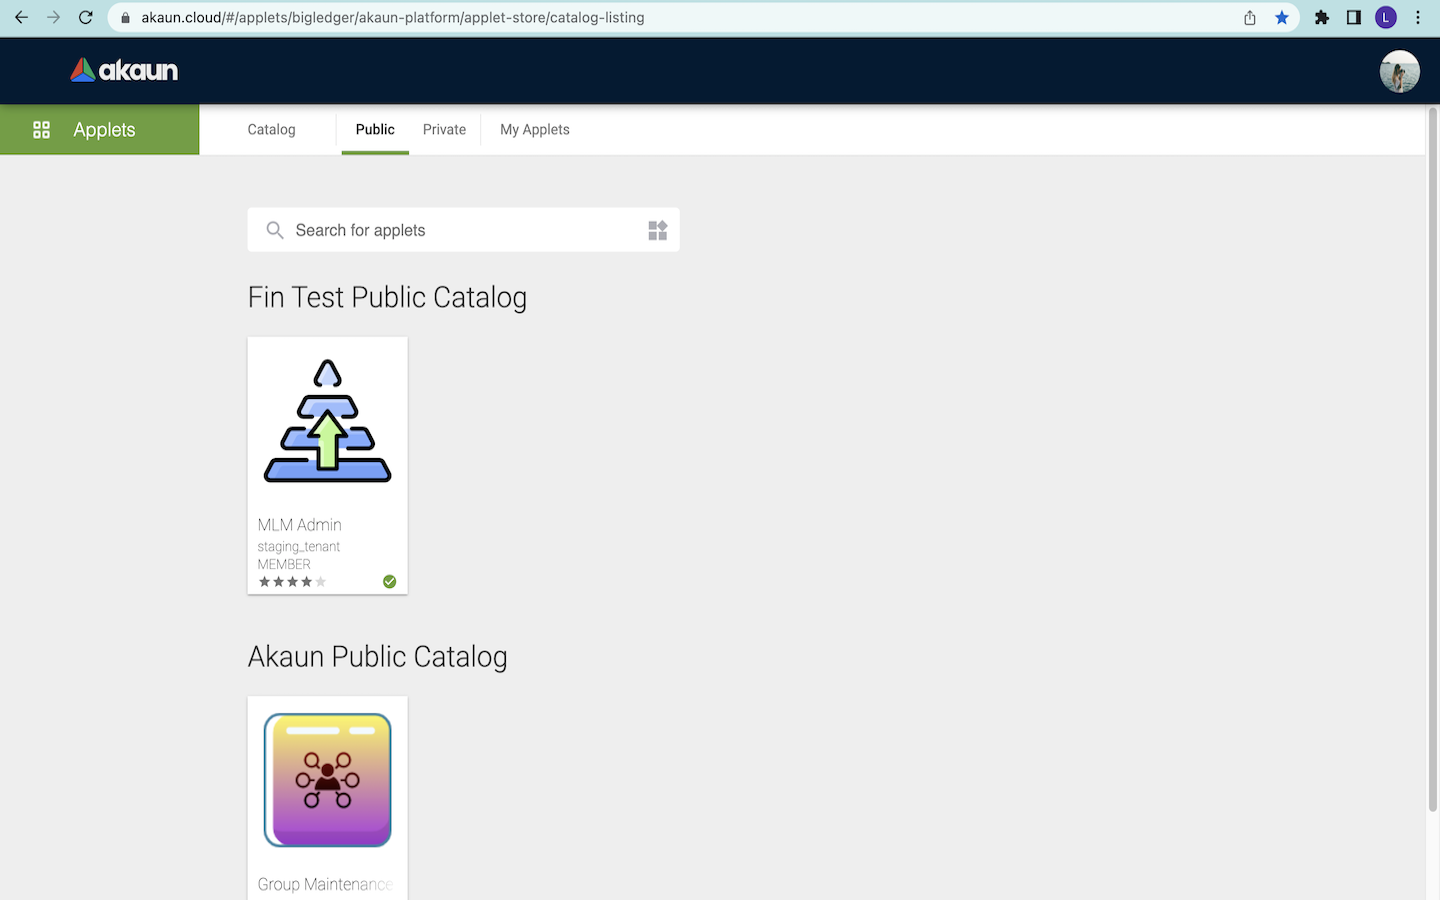This screenshot has width=1440, height=900.
Task: Open the My Applets tab
Action: click(535, 130)
